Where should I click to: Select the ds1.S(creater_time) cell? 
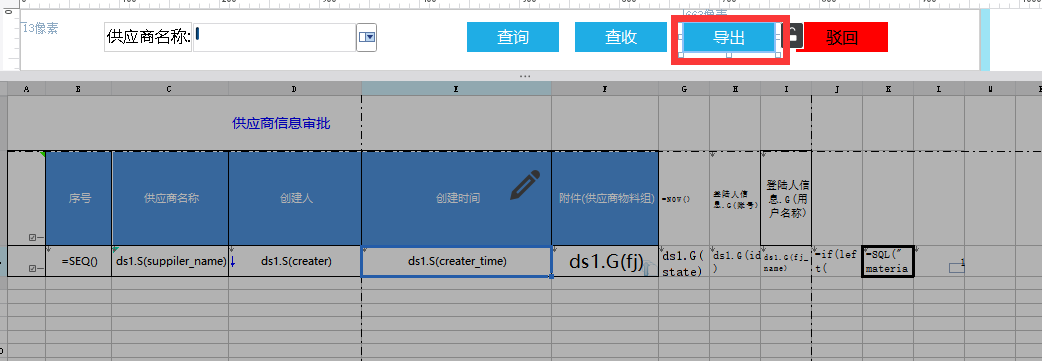click(457, 261)
